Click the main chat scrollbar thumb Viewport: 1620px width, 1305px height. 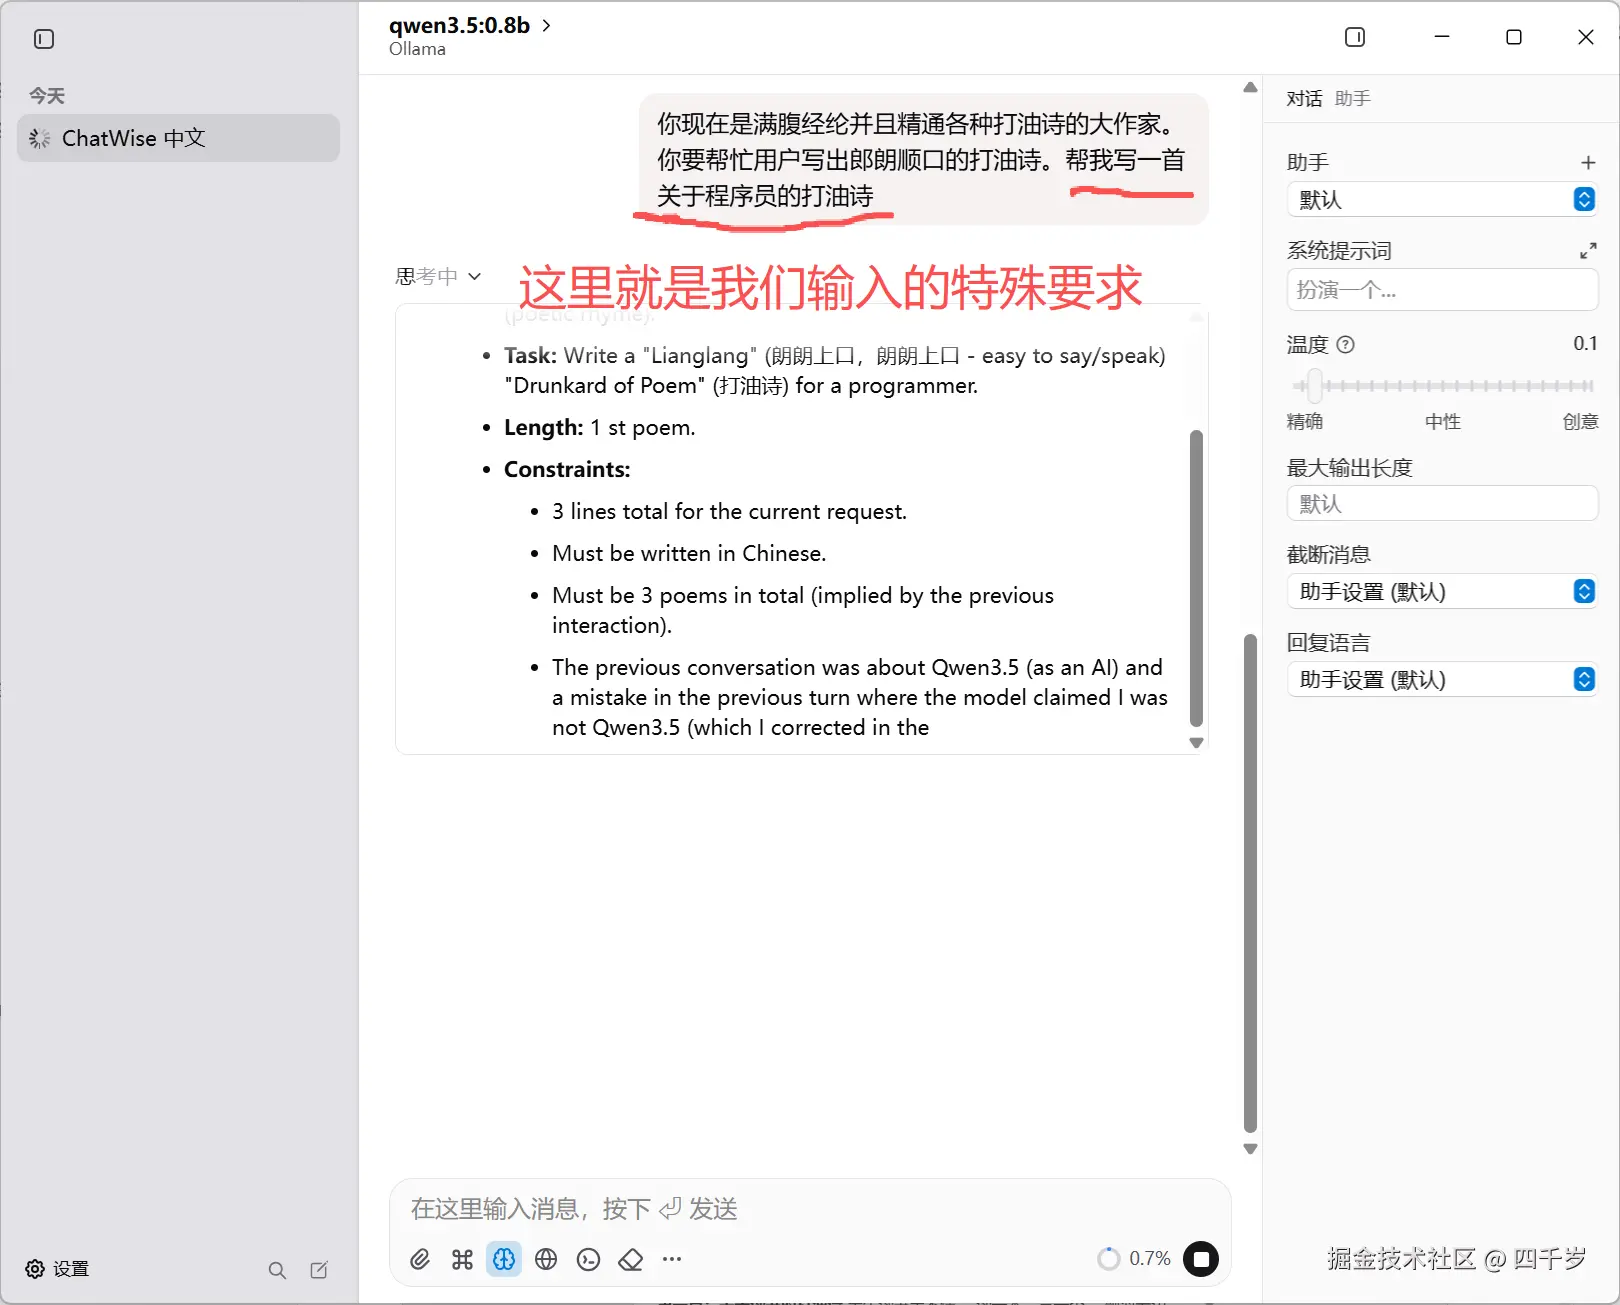pos(1250,883)
